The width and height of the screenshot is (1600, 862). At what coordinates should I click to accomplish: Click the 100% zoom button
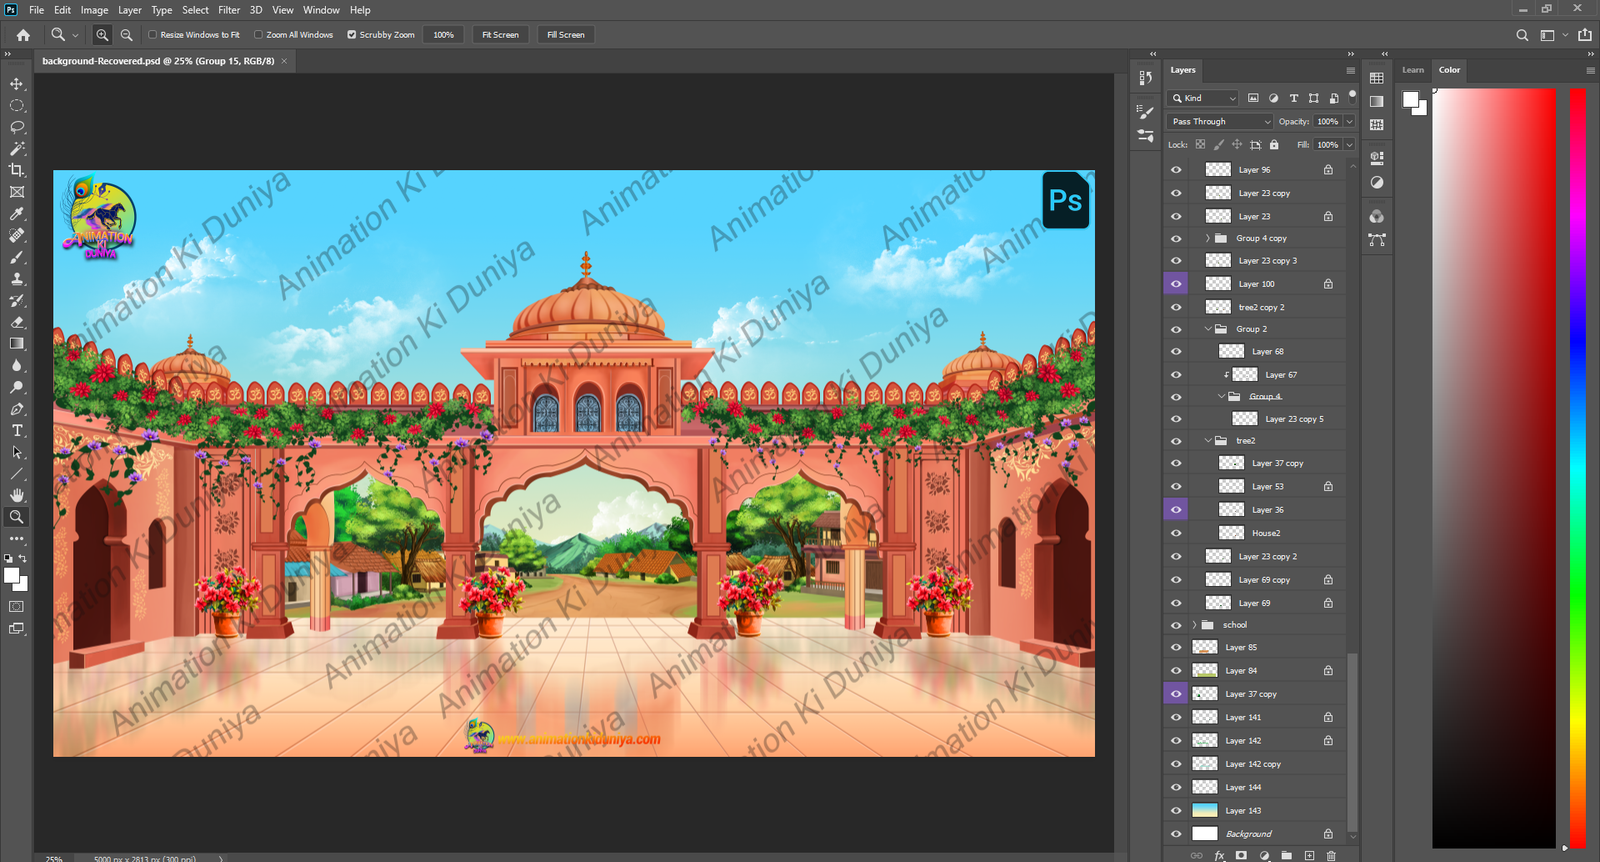point(443,35)
